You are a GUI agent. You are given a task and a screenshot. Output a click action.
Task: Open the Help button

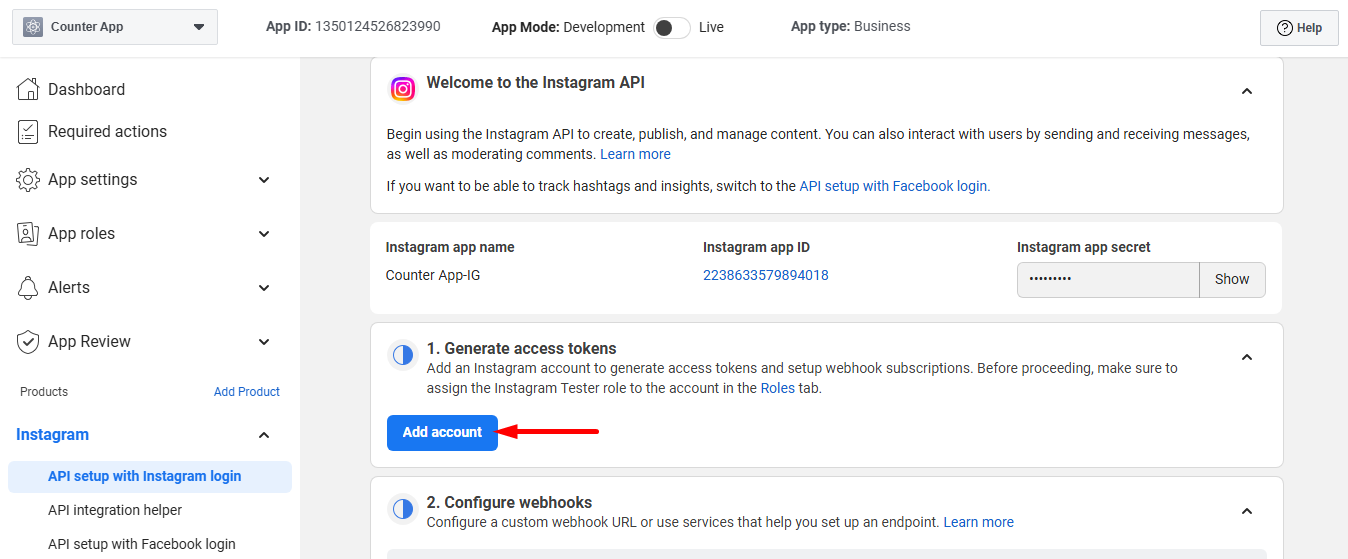tap(1299, 28)
